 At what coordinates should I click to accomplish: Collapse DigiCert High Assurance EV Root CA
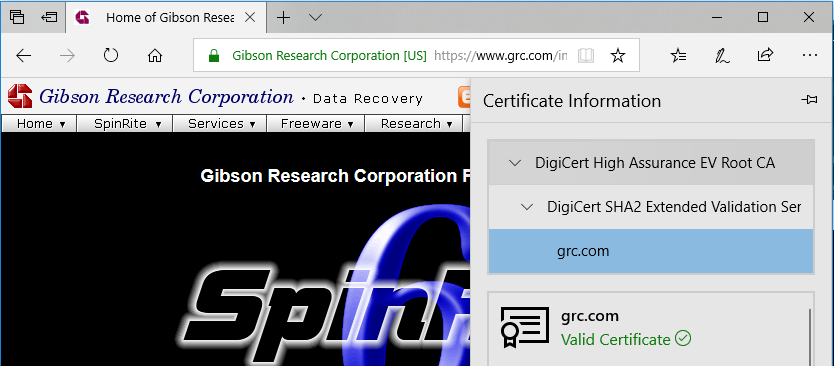click(x=515, y=163)
